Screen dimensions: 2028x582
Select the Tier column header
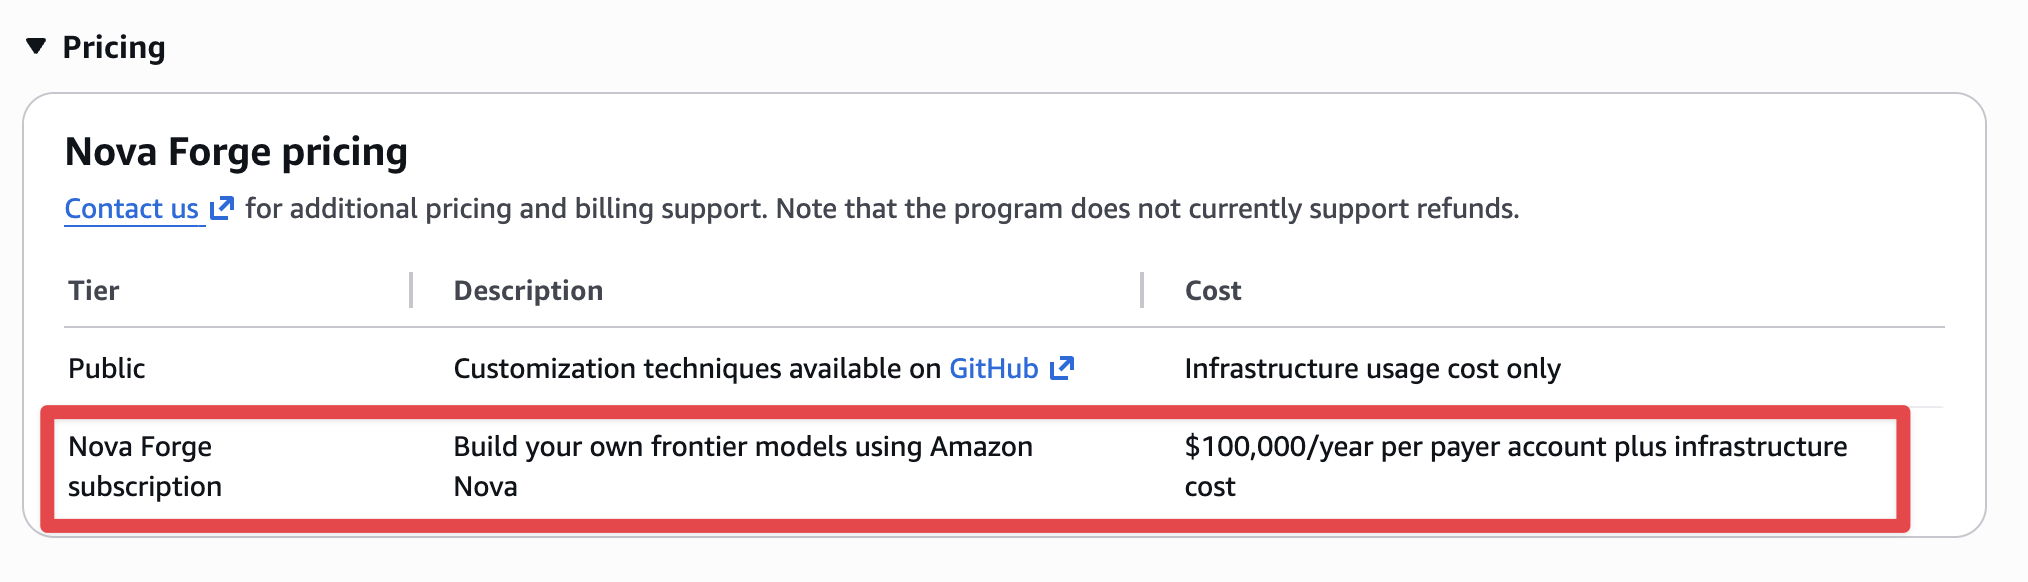click(94, 290)
